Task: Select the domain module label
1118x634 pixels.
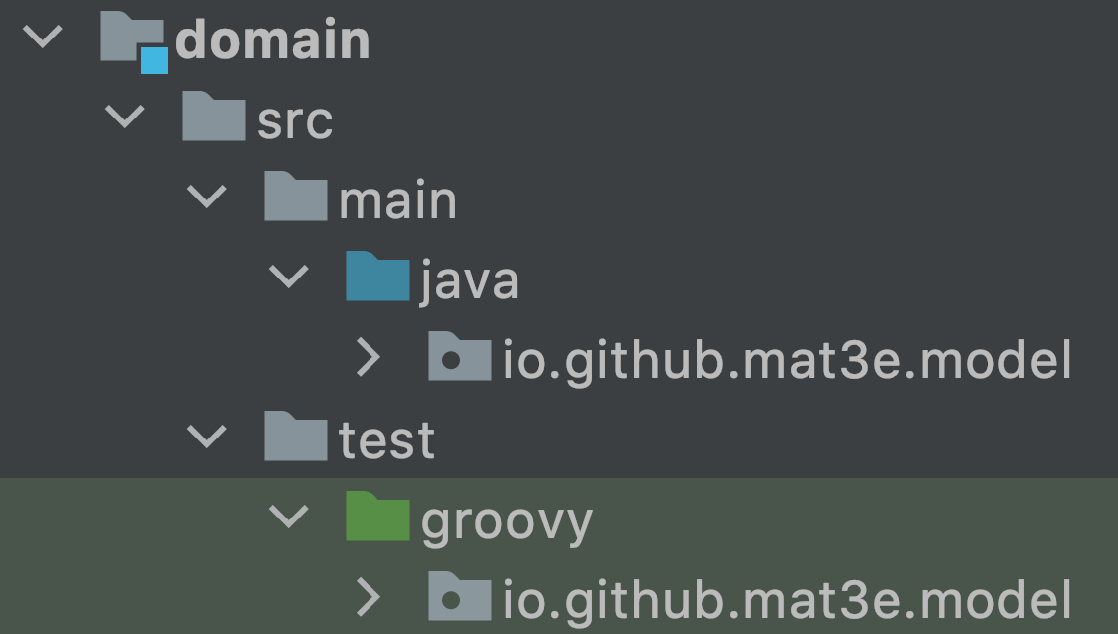Action: (x=272, y=40)
